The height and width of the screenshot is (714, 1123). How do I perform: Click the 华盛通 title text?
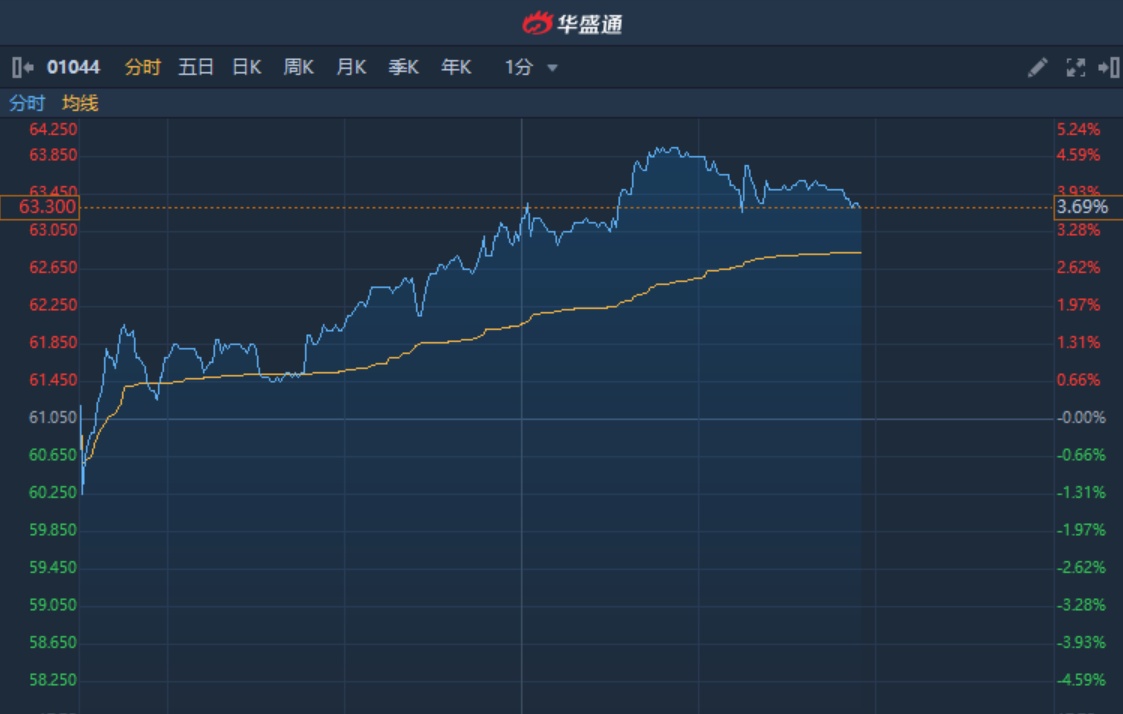(590, 22)
